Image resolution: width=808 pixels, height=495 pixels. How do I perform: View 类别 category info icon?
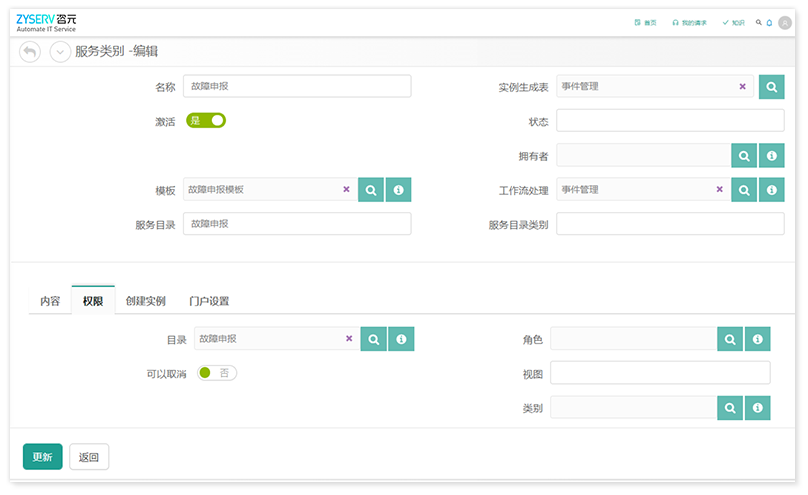coord(758,408)
